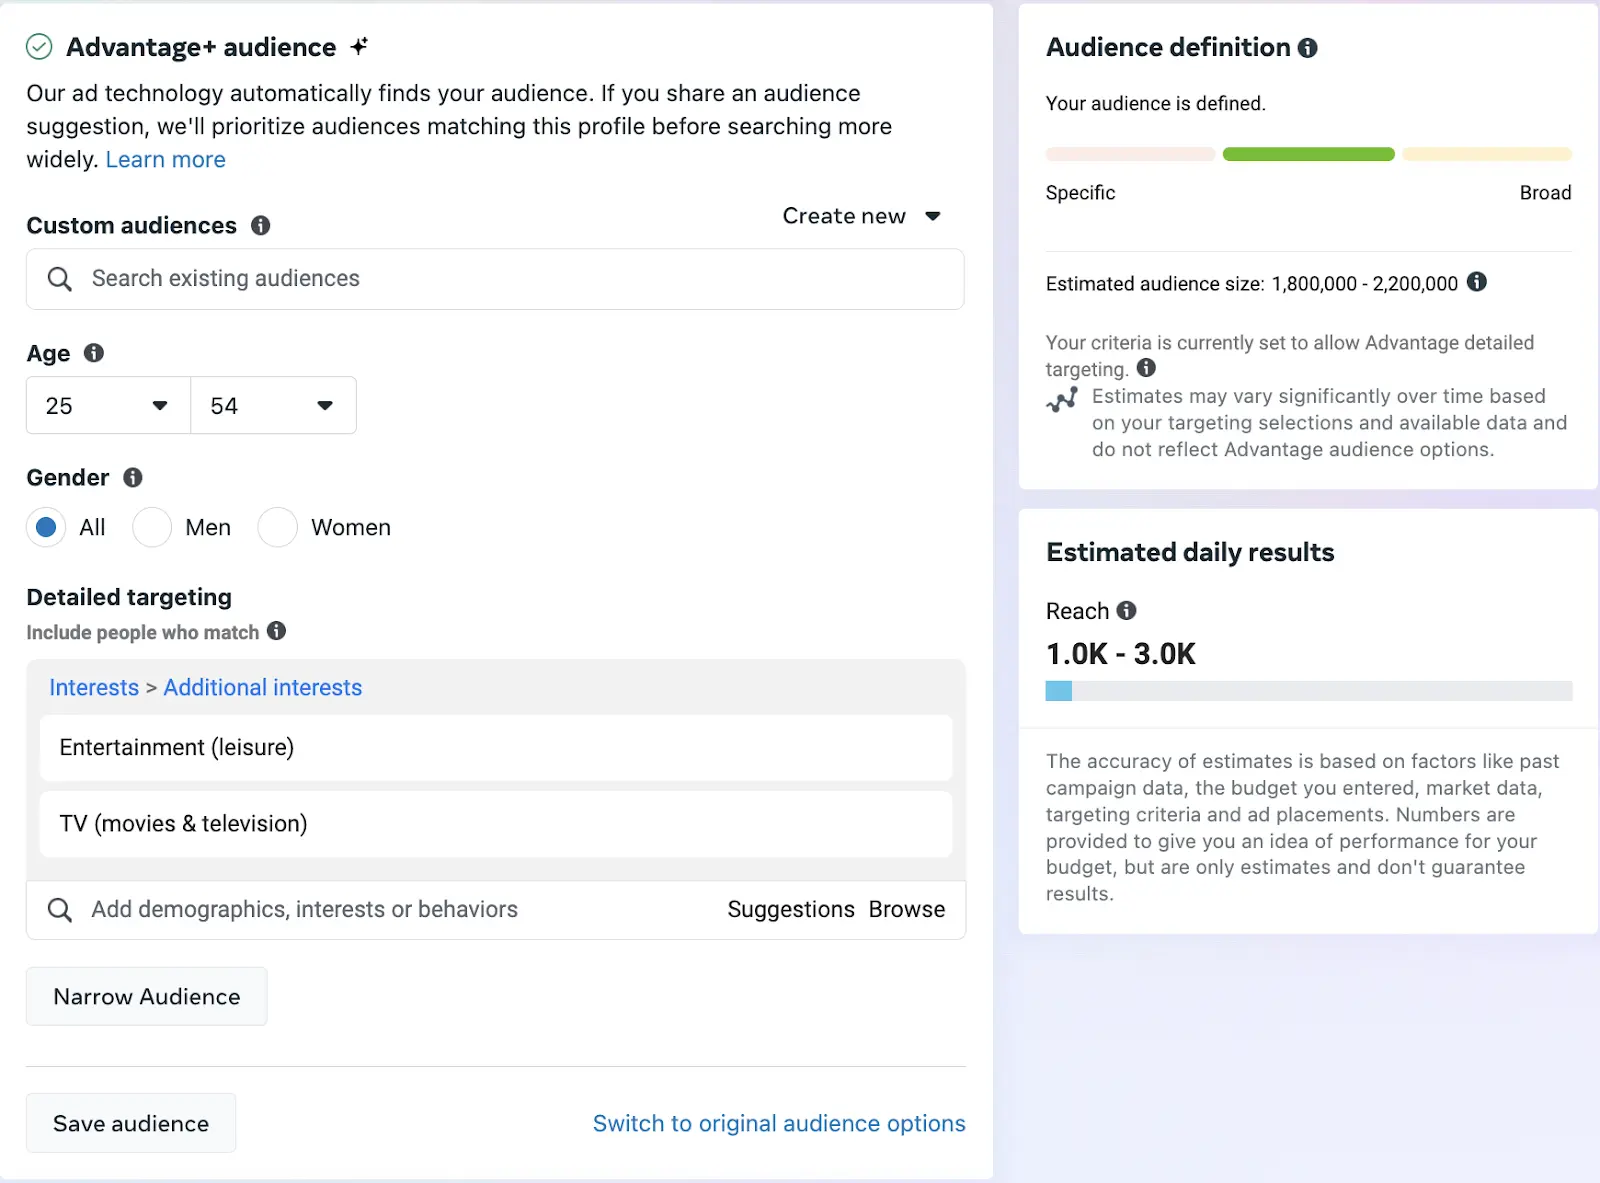Click the Age info icon
The width and height of the screenshot is (1600, 1183).
(94, 353)
